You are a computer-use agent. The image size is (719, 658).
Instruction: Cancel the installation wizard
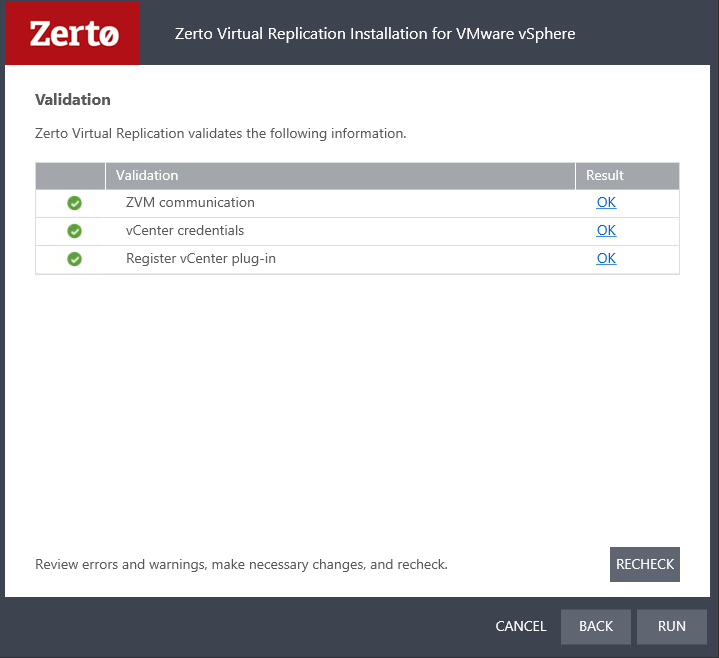pos(521,626)
